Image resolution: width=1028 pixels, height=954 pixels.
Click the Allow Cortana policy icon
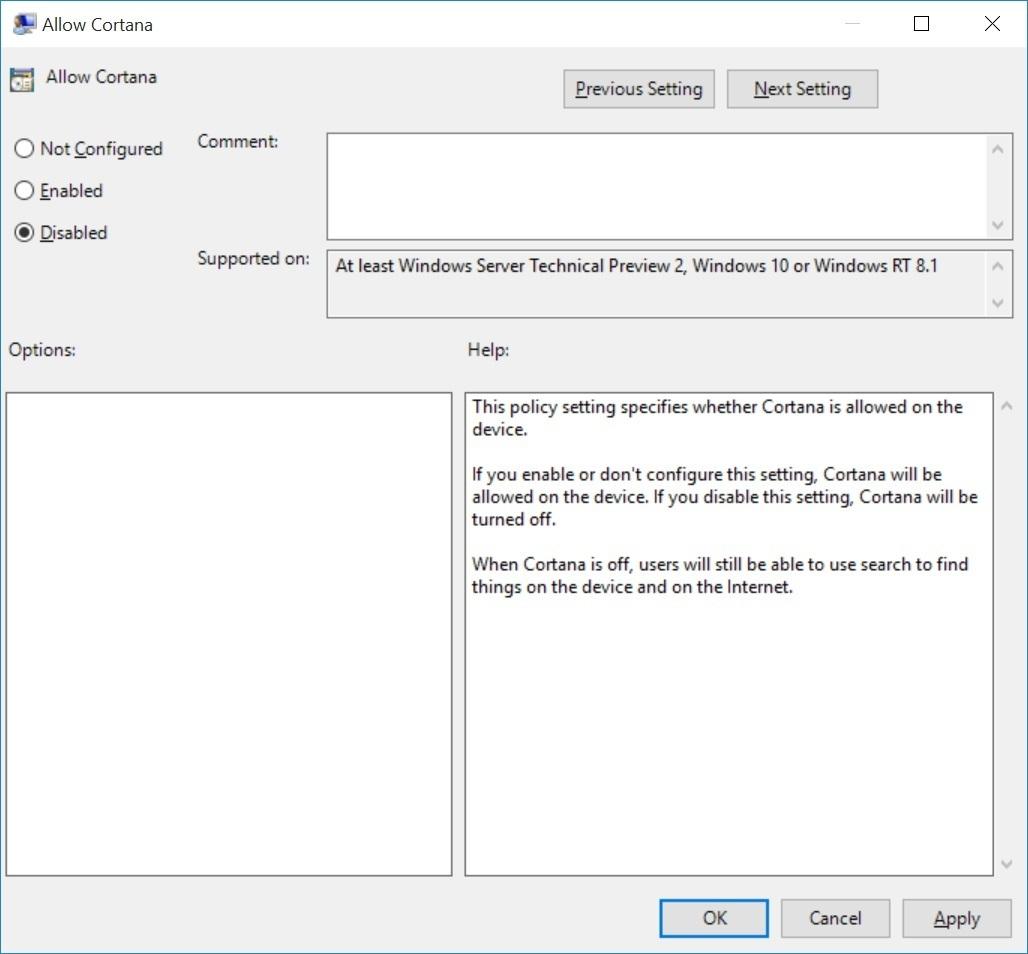point(22,79)
